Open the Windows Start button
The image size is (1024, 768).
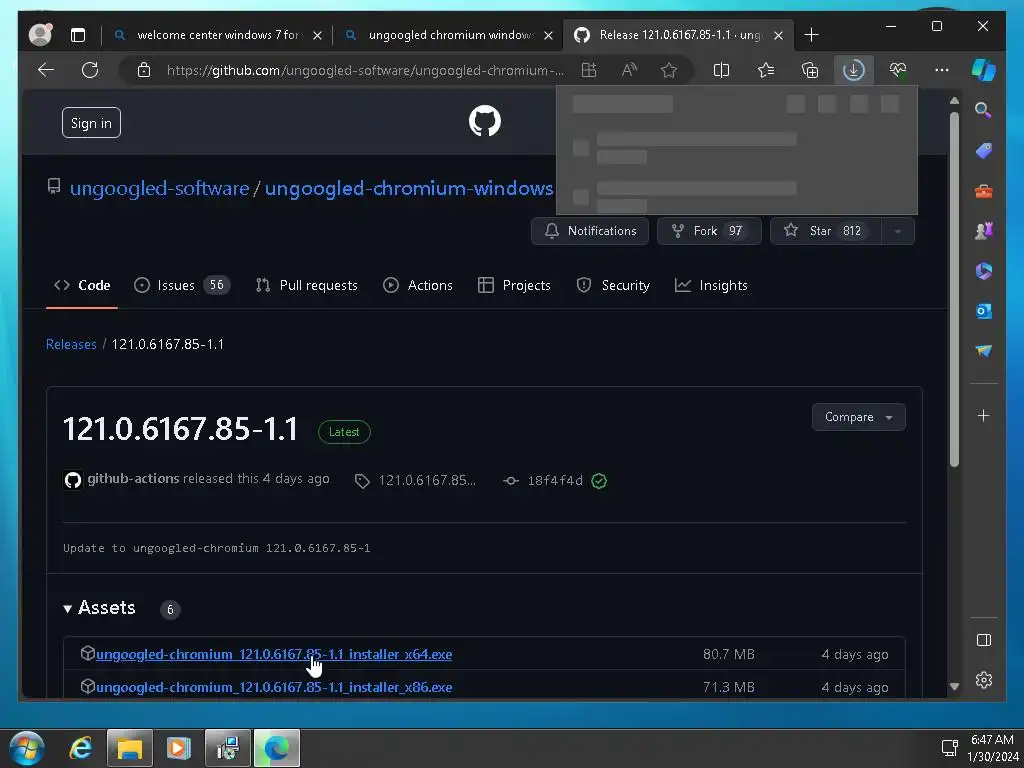pos(27,748)
